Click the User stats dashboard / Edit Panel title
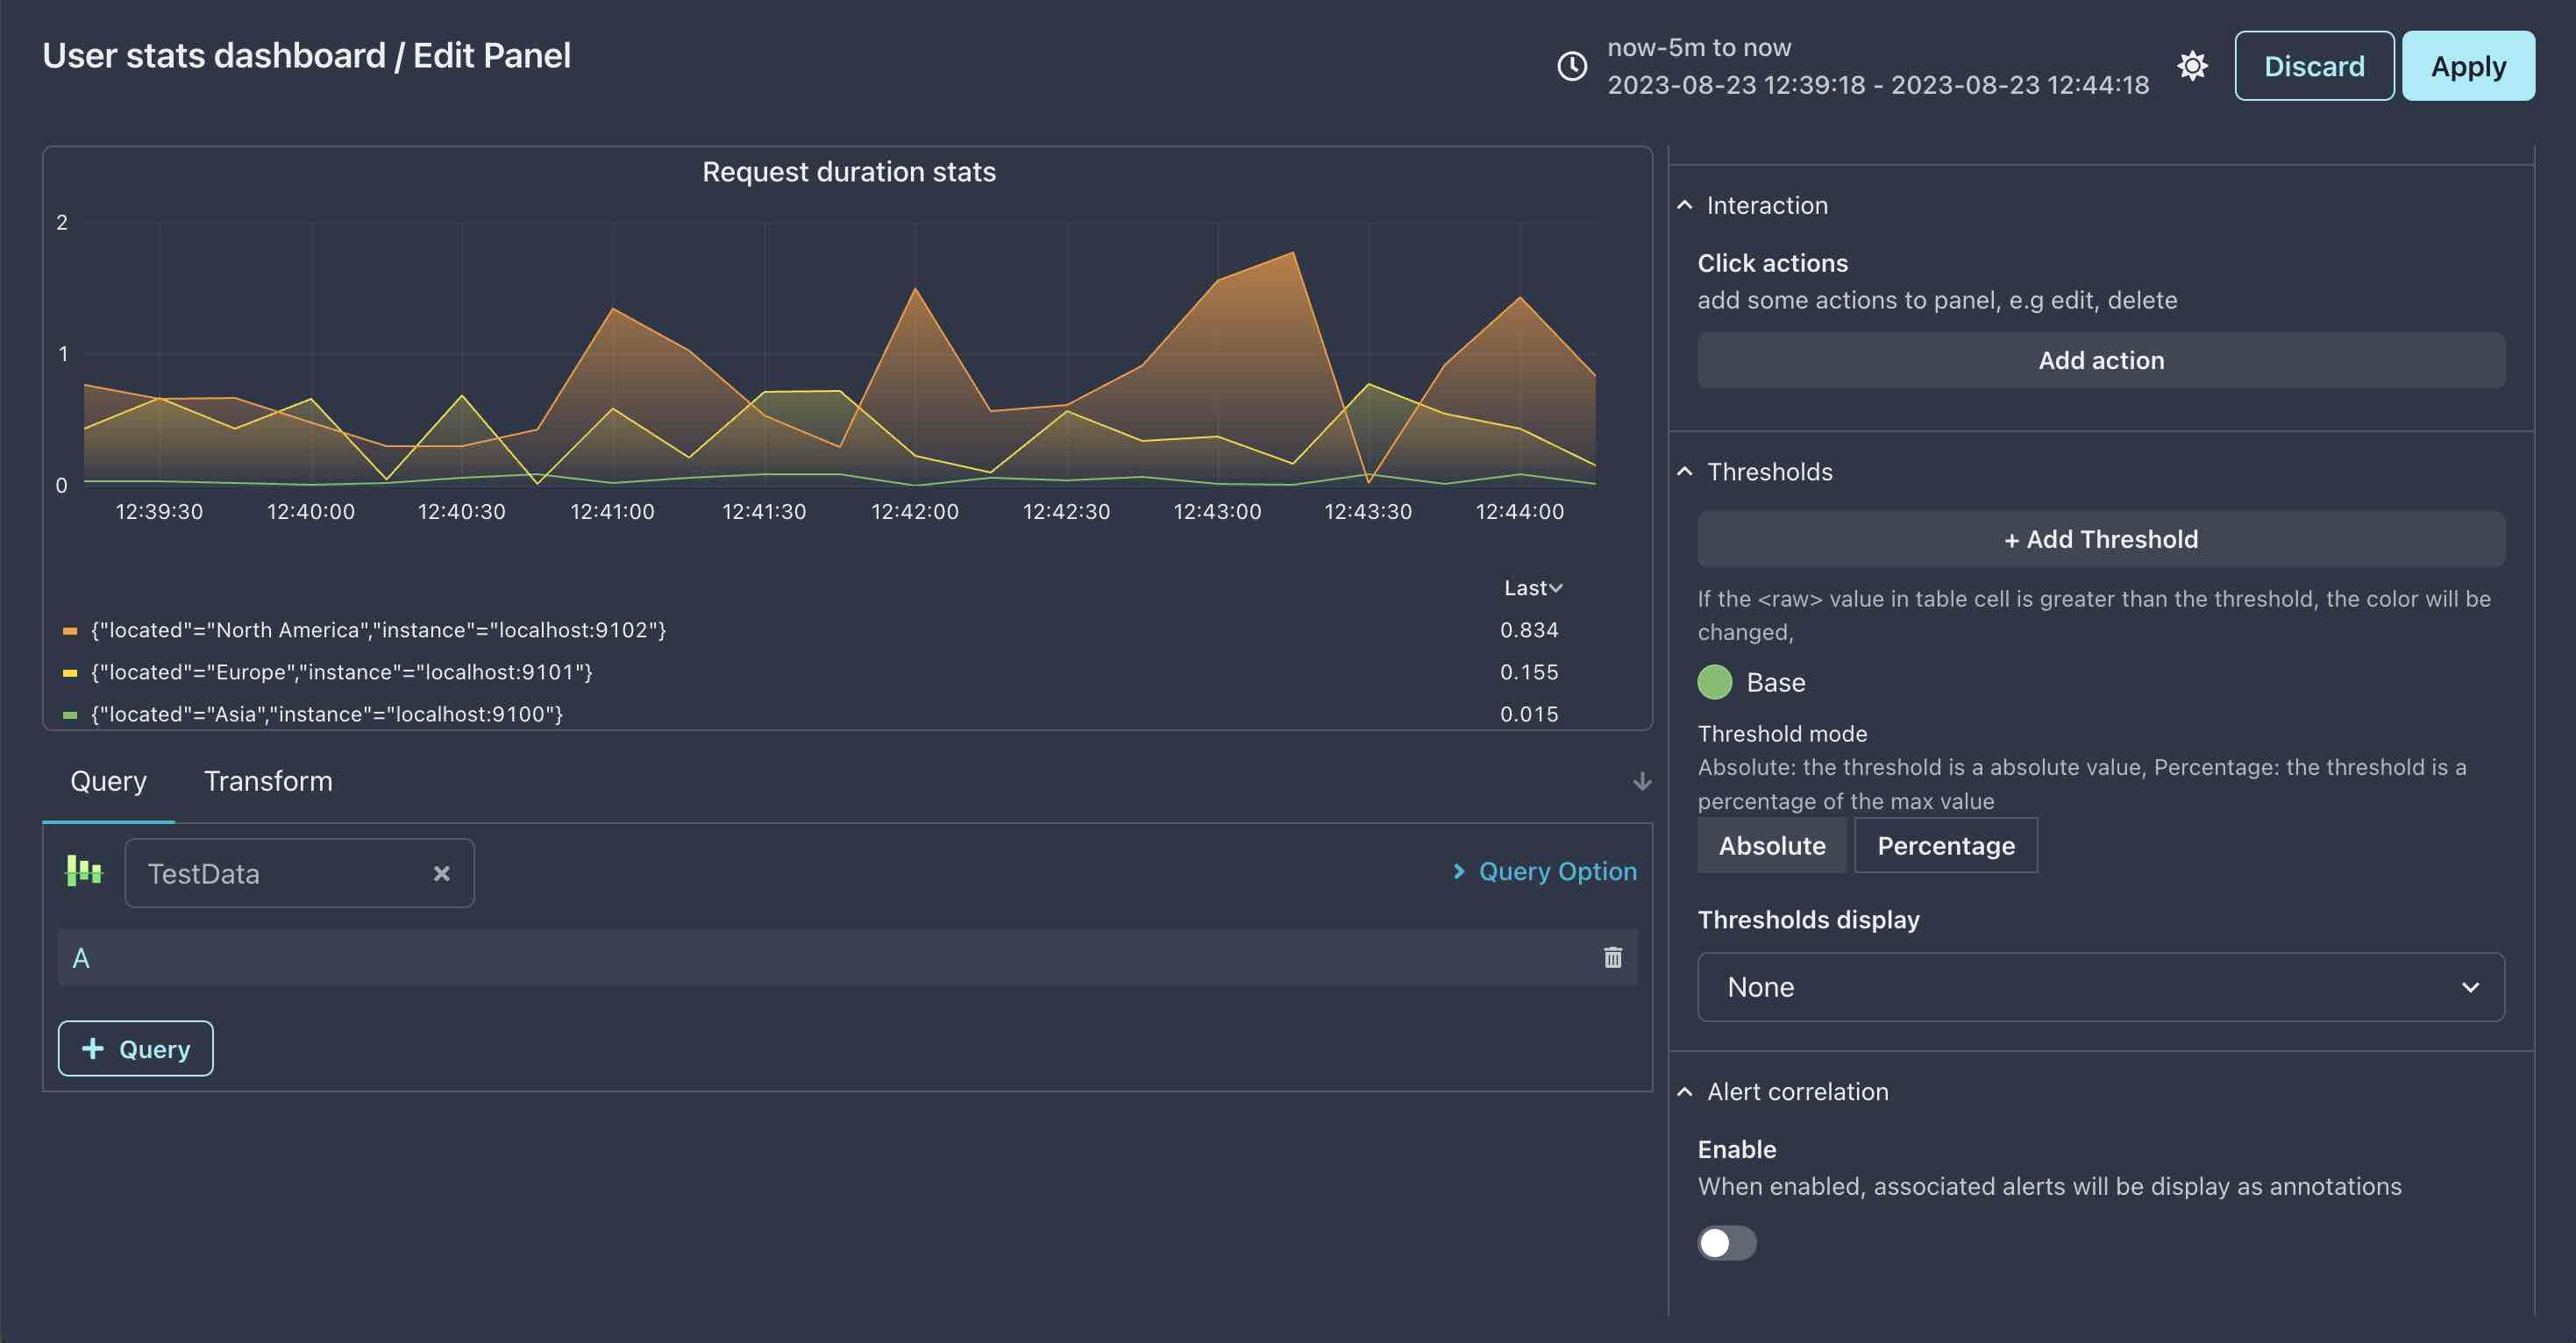The width and height of the screenshot is (2576, 1343). point(306,55)
